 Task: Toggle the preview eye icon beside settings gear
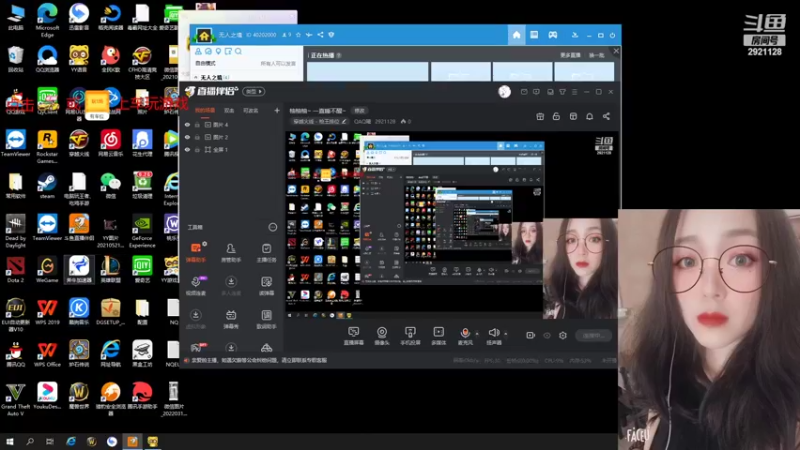click(x=547, y=335)
